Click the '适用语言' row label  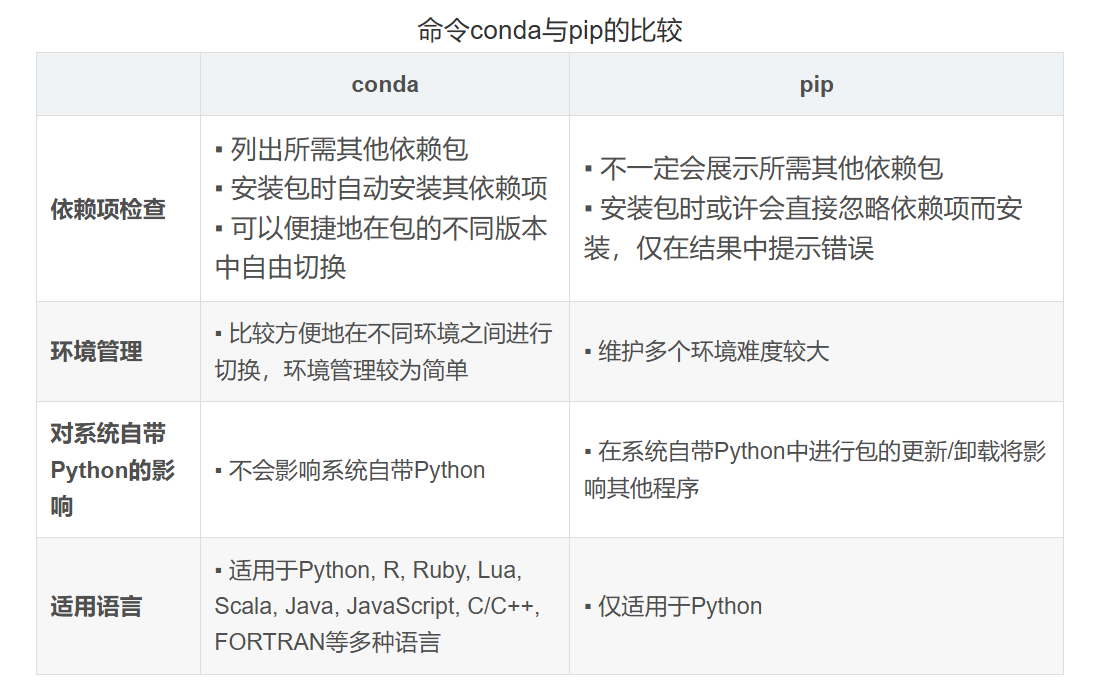pos(97,606)
